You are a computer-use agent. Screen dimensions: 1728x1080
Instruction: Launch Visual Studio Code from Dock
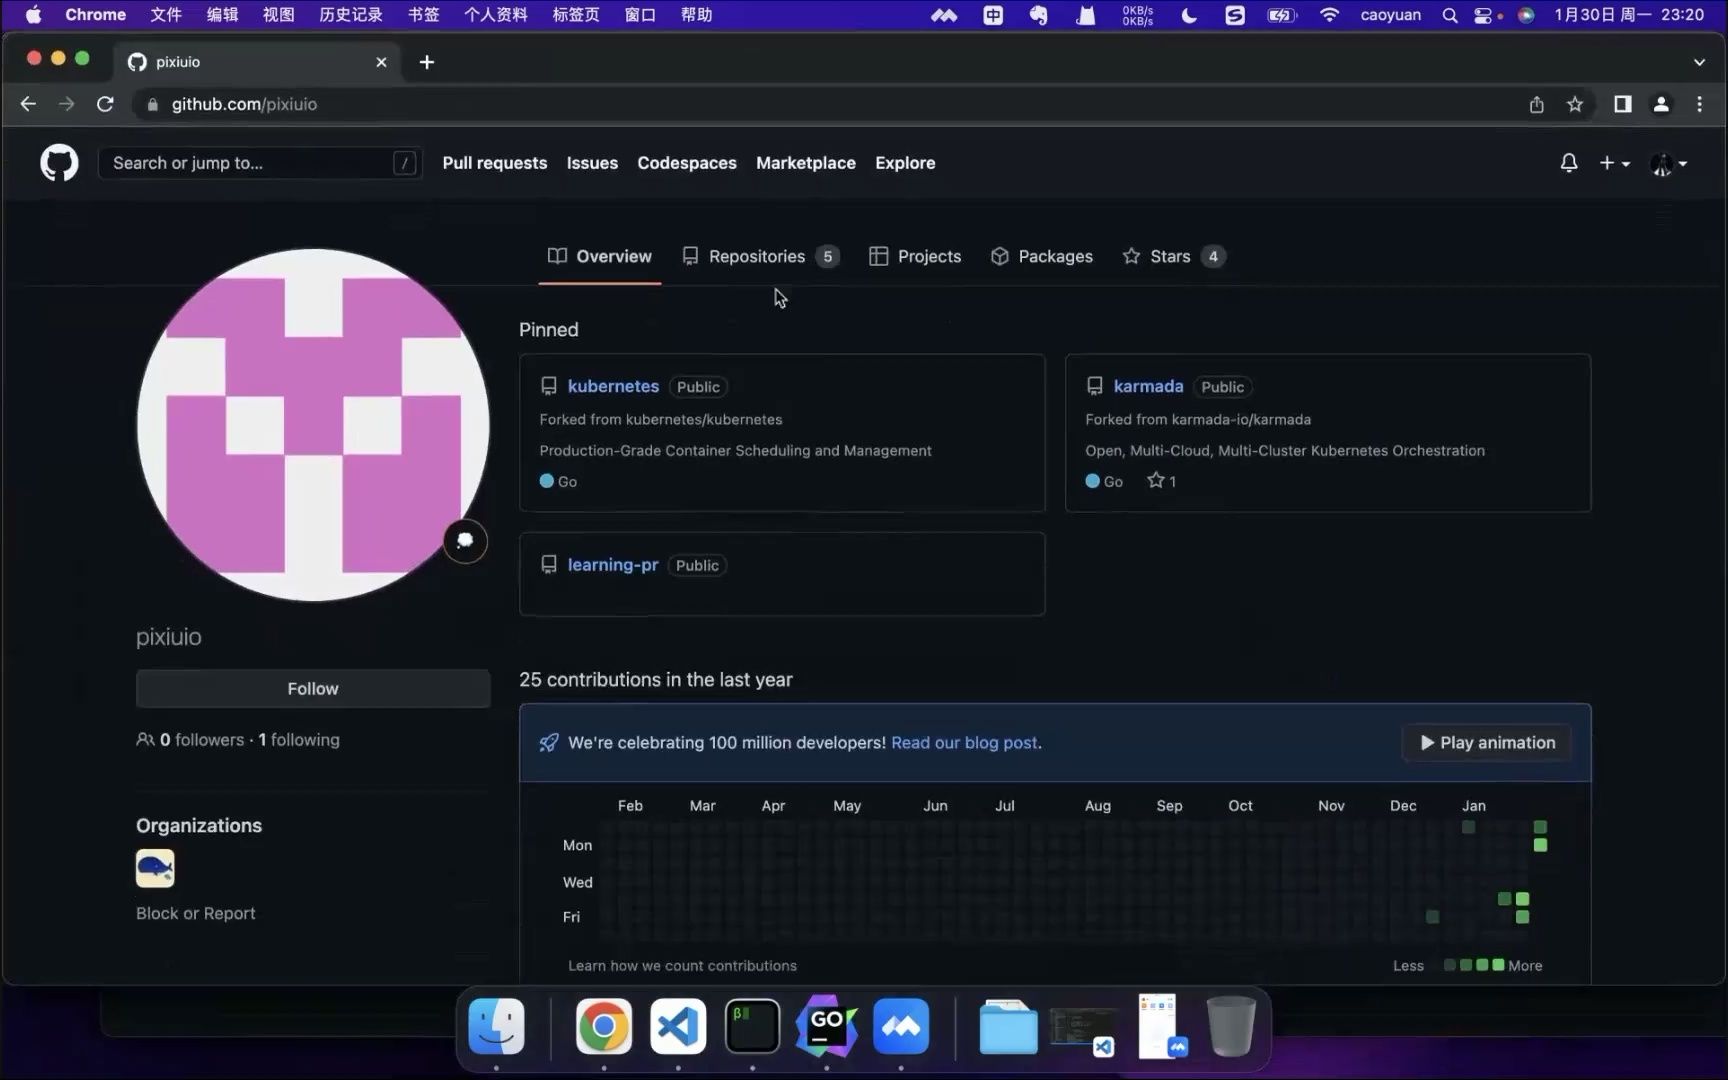click(x=678, y=1026)
